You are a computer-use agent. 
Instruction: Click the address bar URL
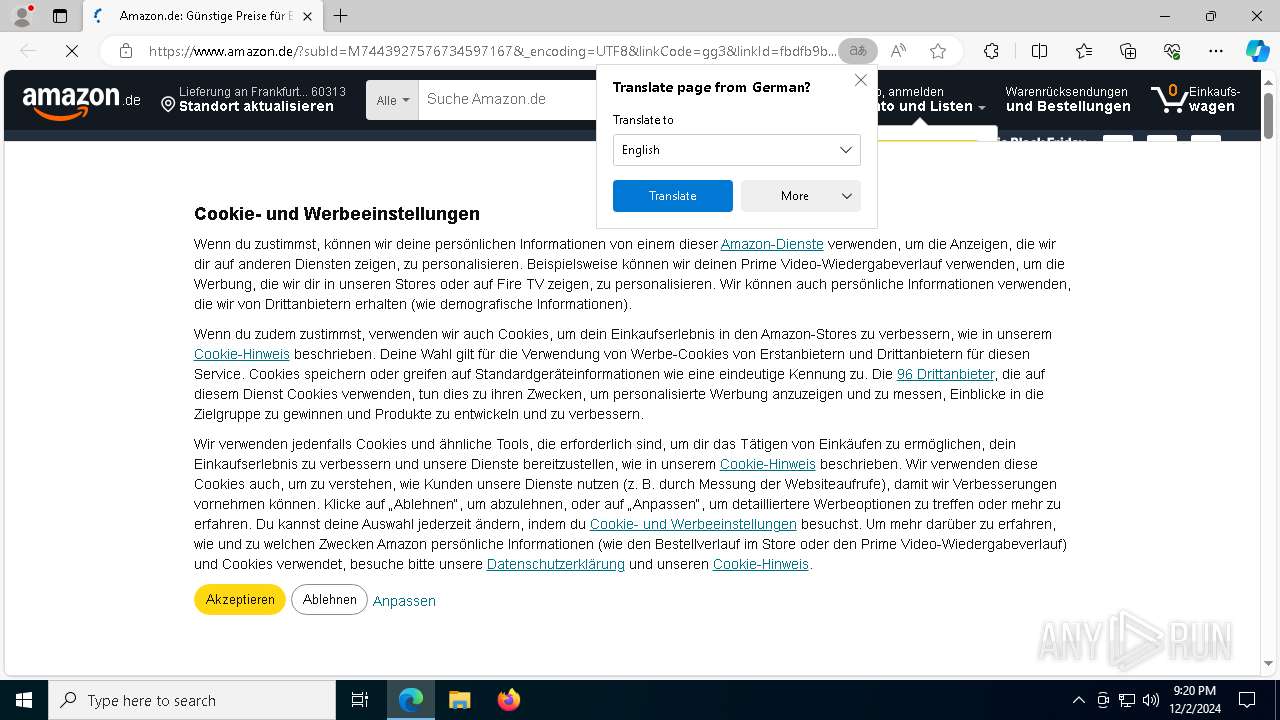[x=492, y=51]
